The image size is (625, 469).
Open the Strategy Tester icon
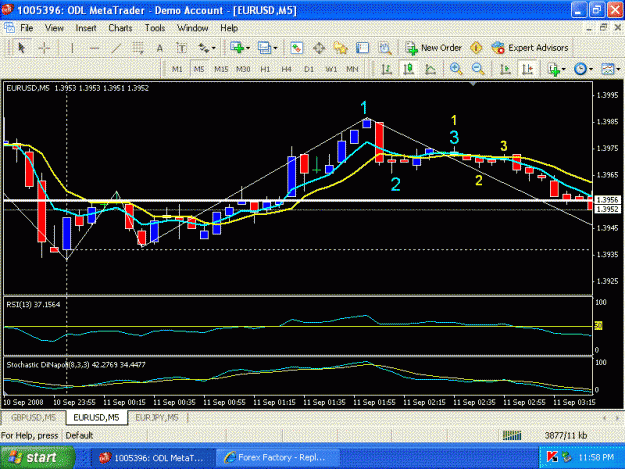tap(385, 48)
